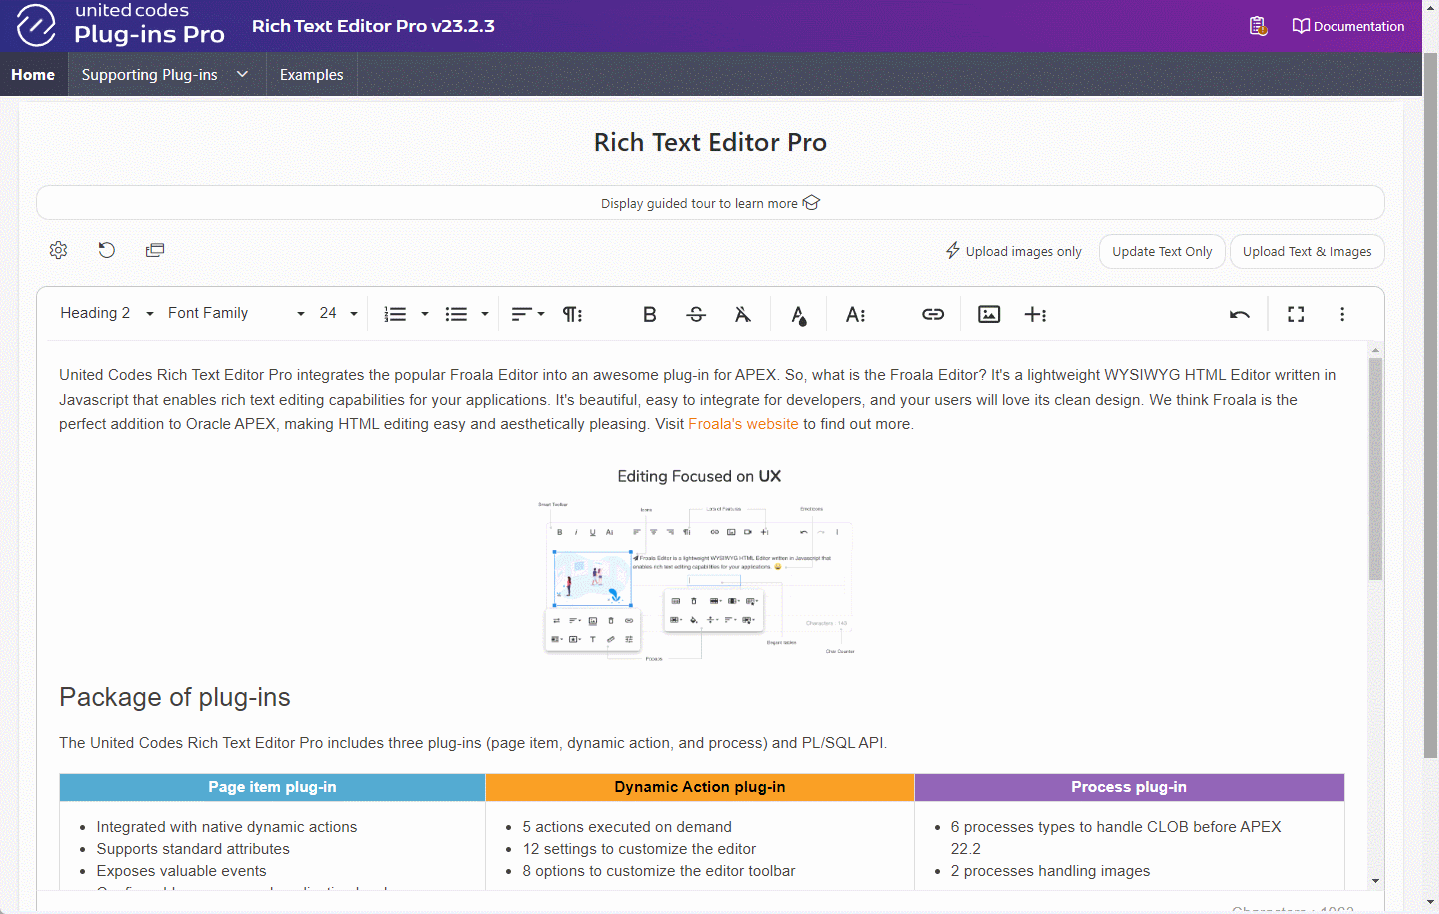
Task: Click the Rich Text Editor Pro page title
Action: tap(710, 142)
